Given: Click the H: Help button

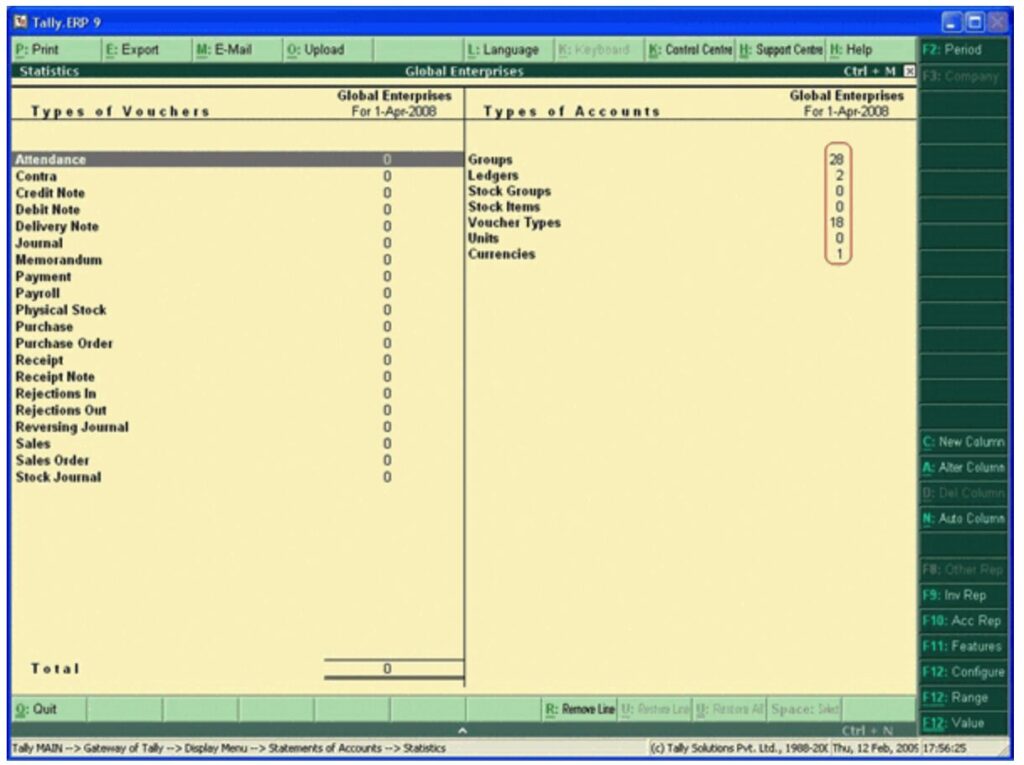Looking at the screenshot, I should point(871,50).
